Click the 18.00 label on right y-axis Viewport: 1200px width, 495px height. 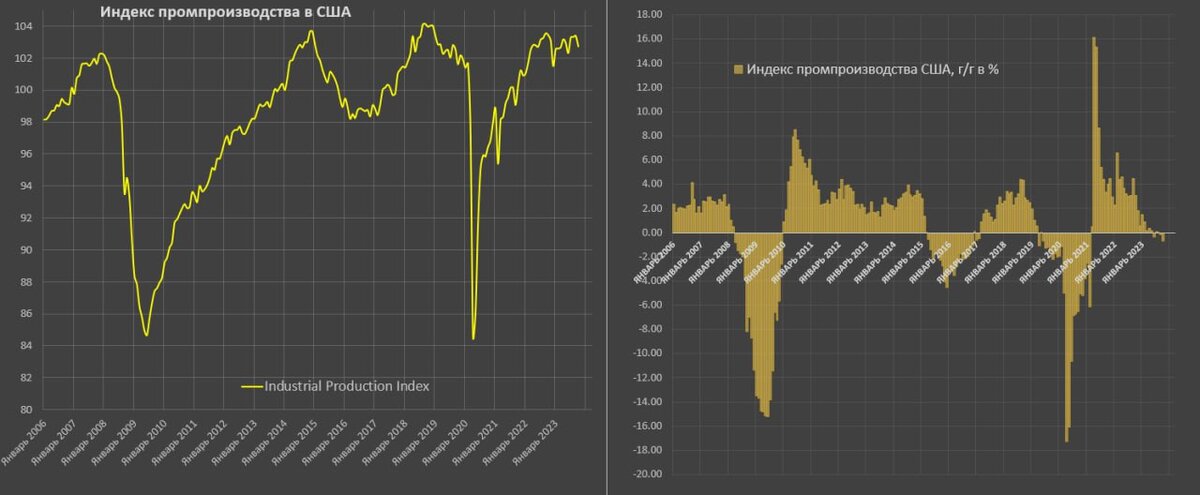pos(649,14)
